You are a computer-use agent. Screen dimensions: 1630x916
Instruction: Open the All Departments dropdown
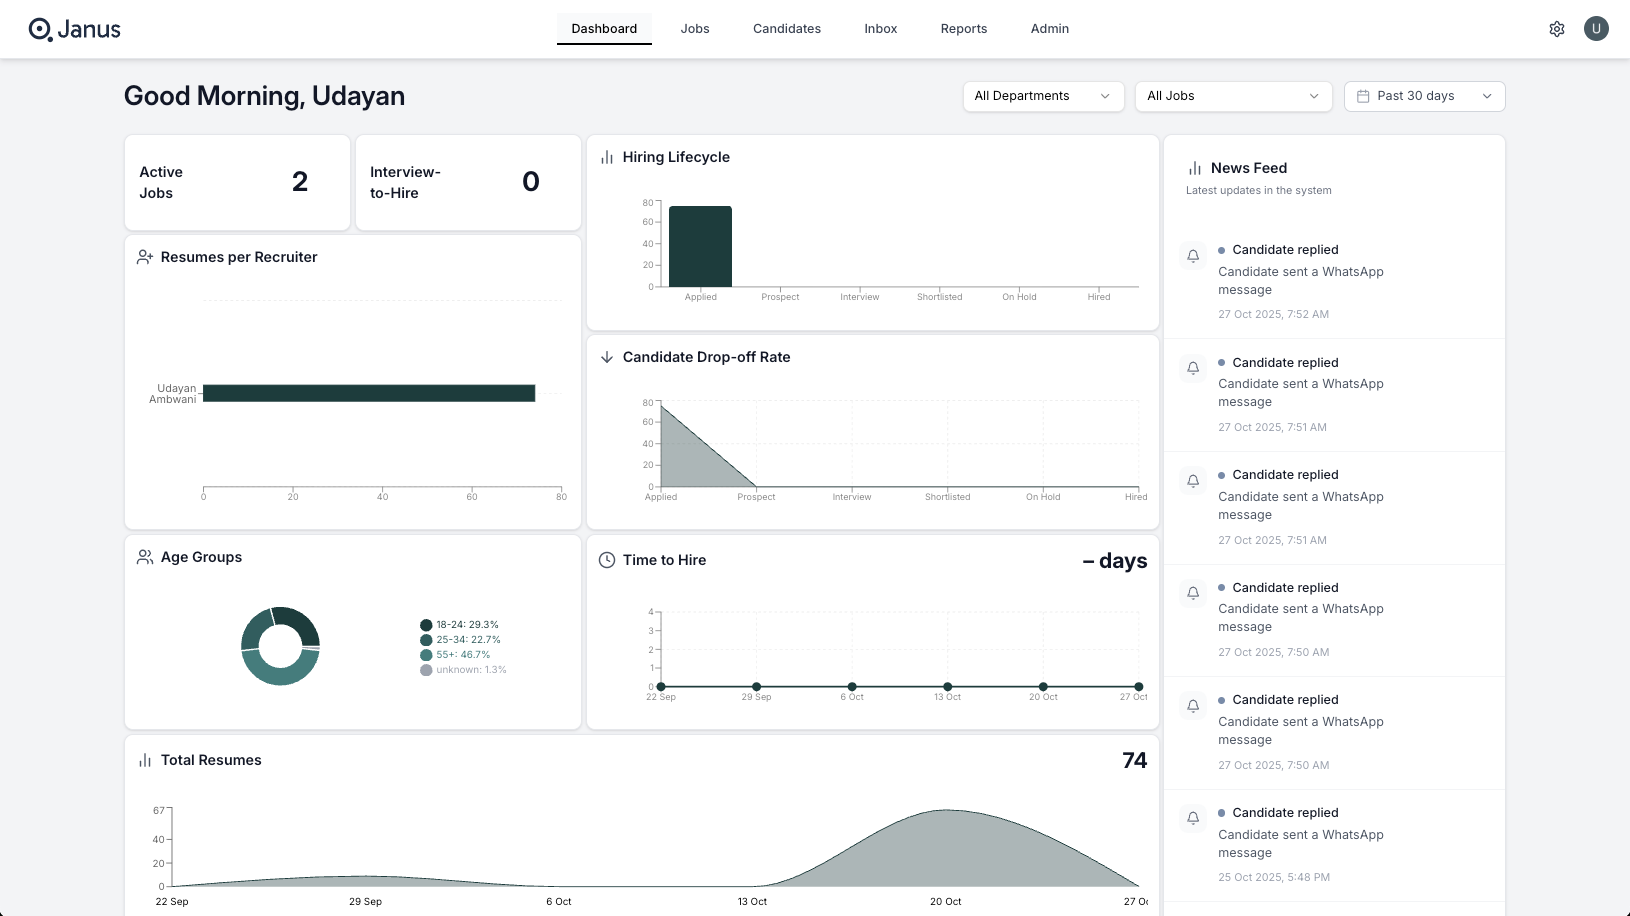(x=1043, y=96)
